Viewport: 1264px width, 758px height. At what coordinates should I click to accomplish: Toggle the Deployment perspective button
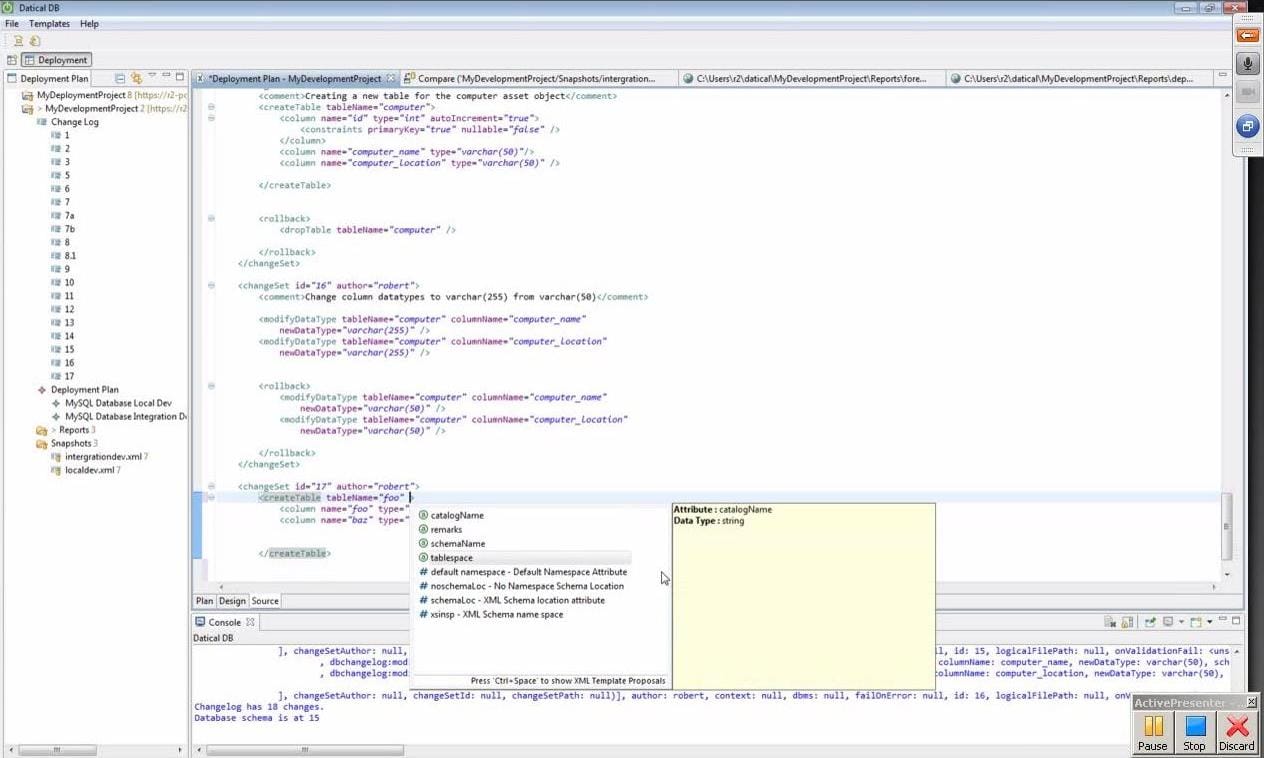(57, 60)
